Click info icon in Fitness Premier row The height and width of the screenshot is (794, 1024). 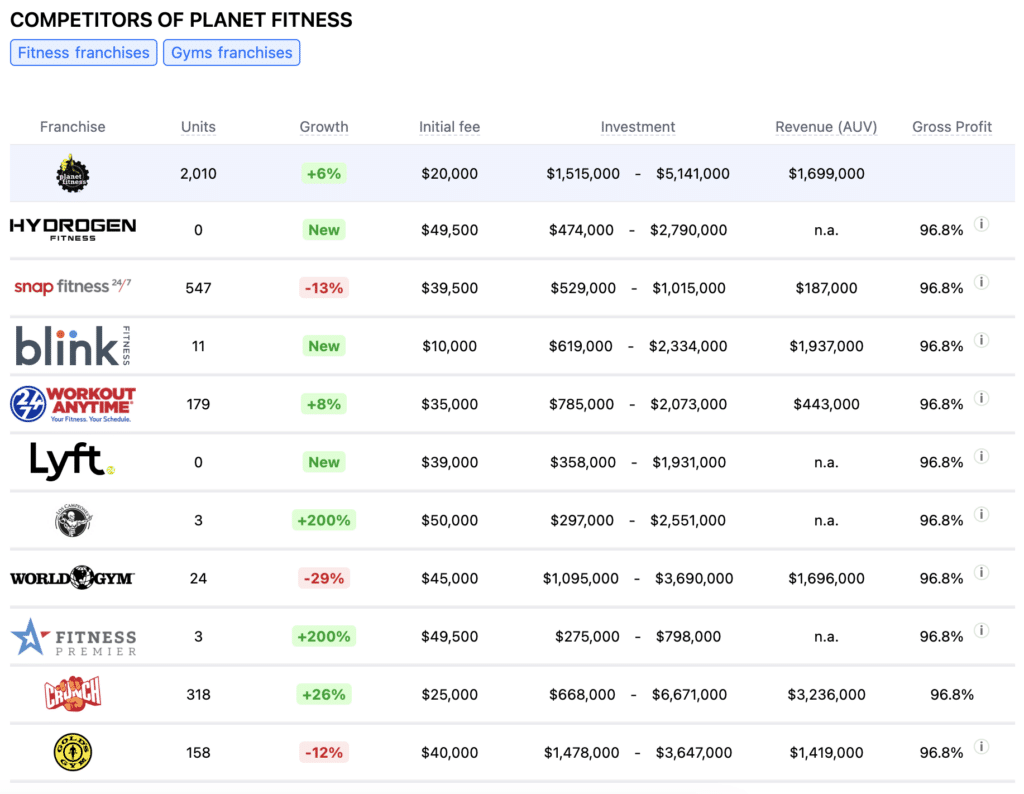pyautogui.click(x=981, y=631)
